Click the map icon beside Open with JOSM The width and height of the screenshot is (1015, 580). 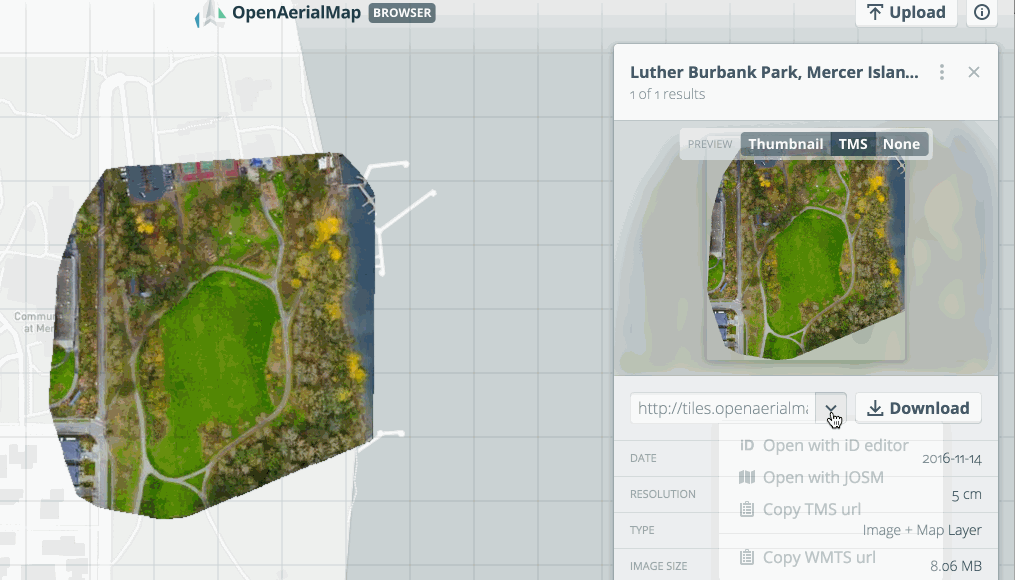click(746, 477)
